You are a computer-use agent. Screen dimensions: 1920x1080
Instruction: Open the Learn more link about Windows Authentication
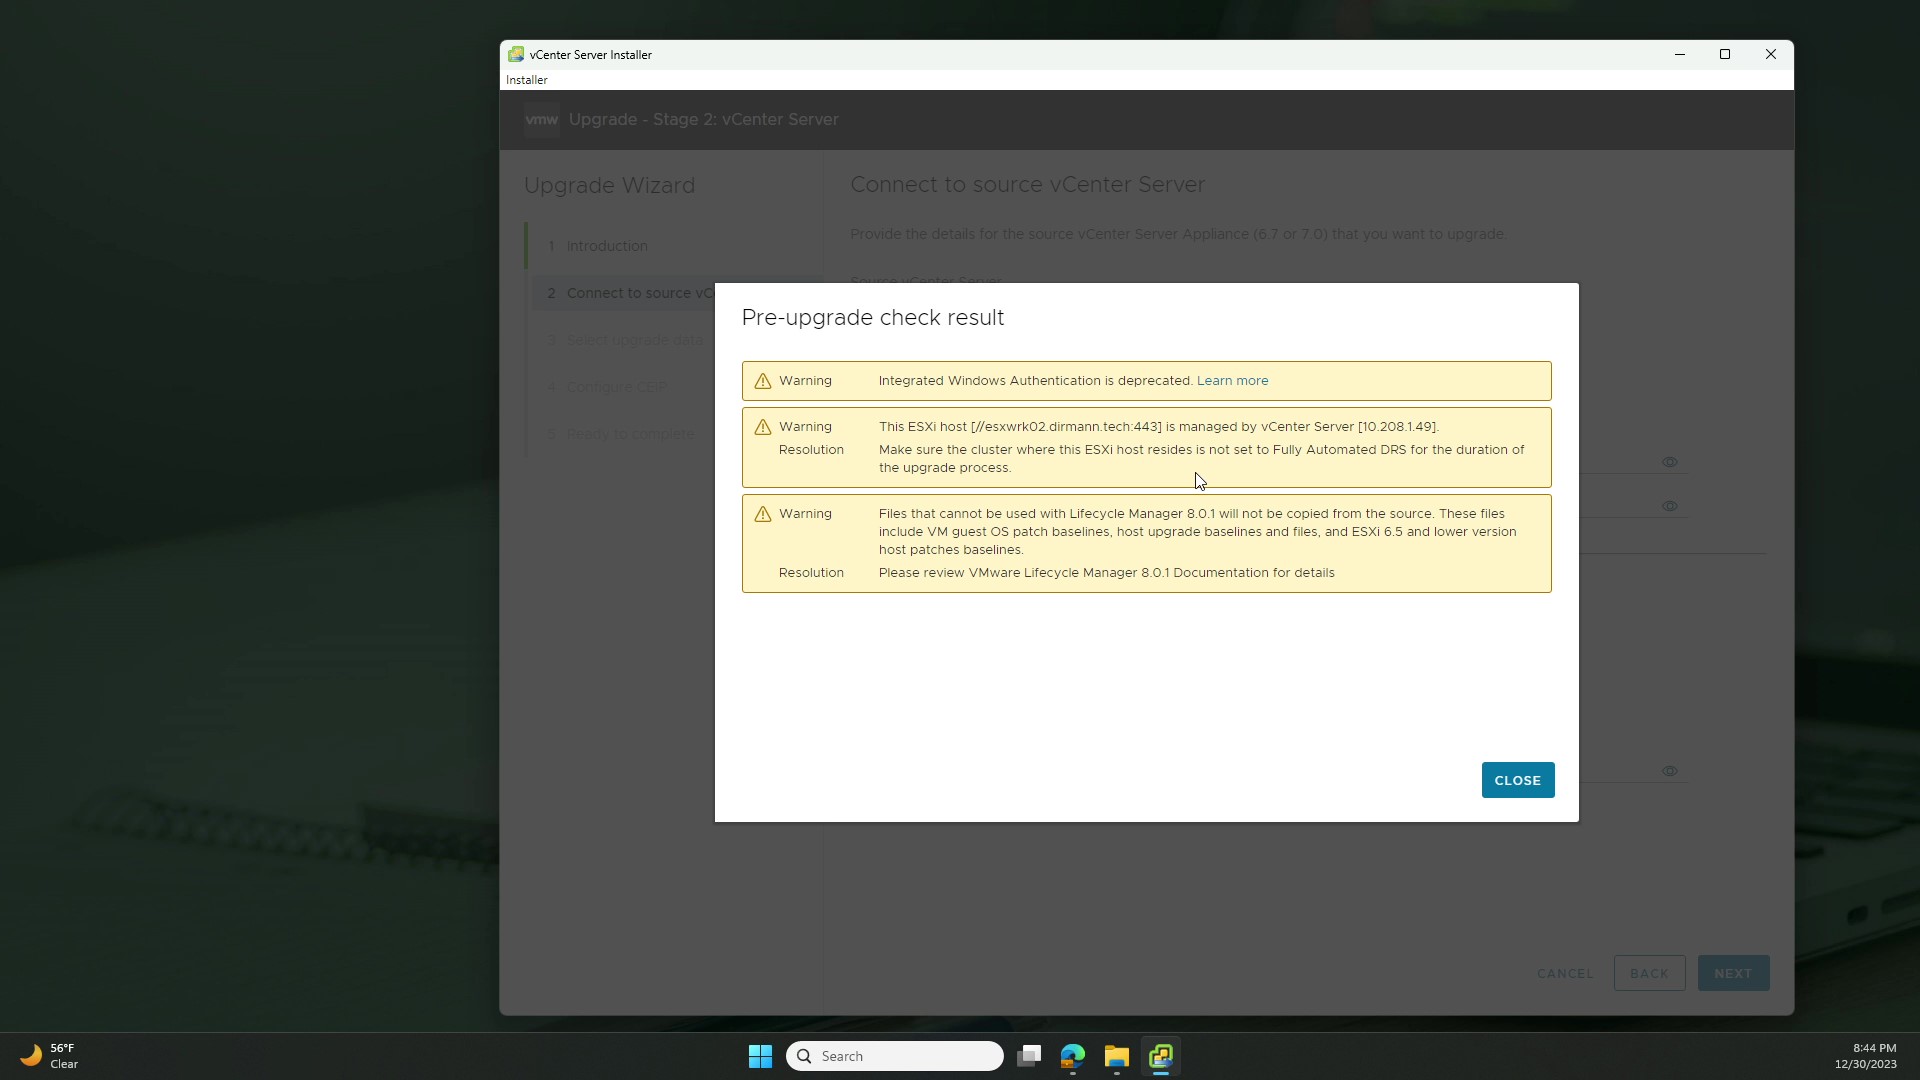pos(1232,381)
